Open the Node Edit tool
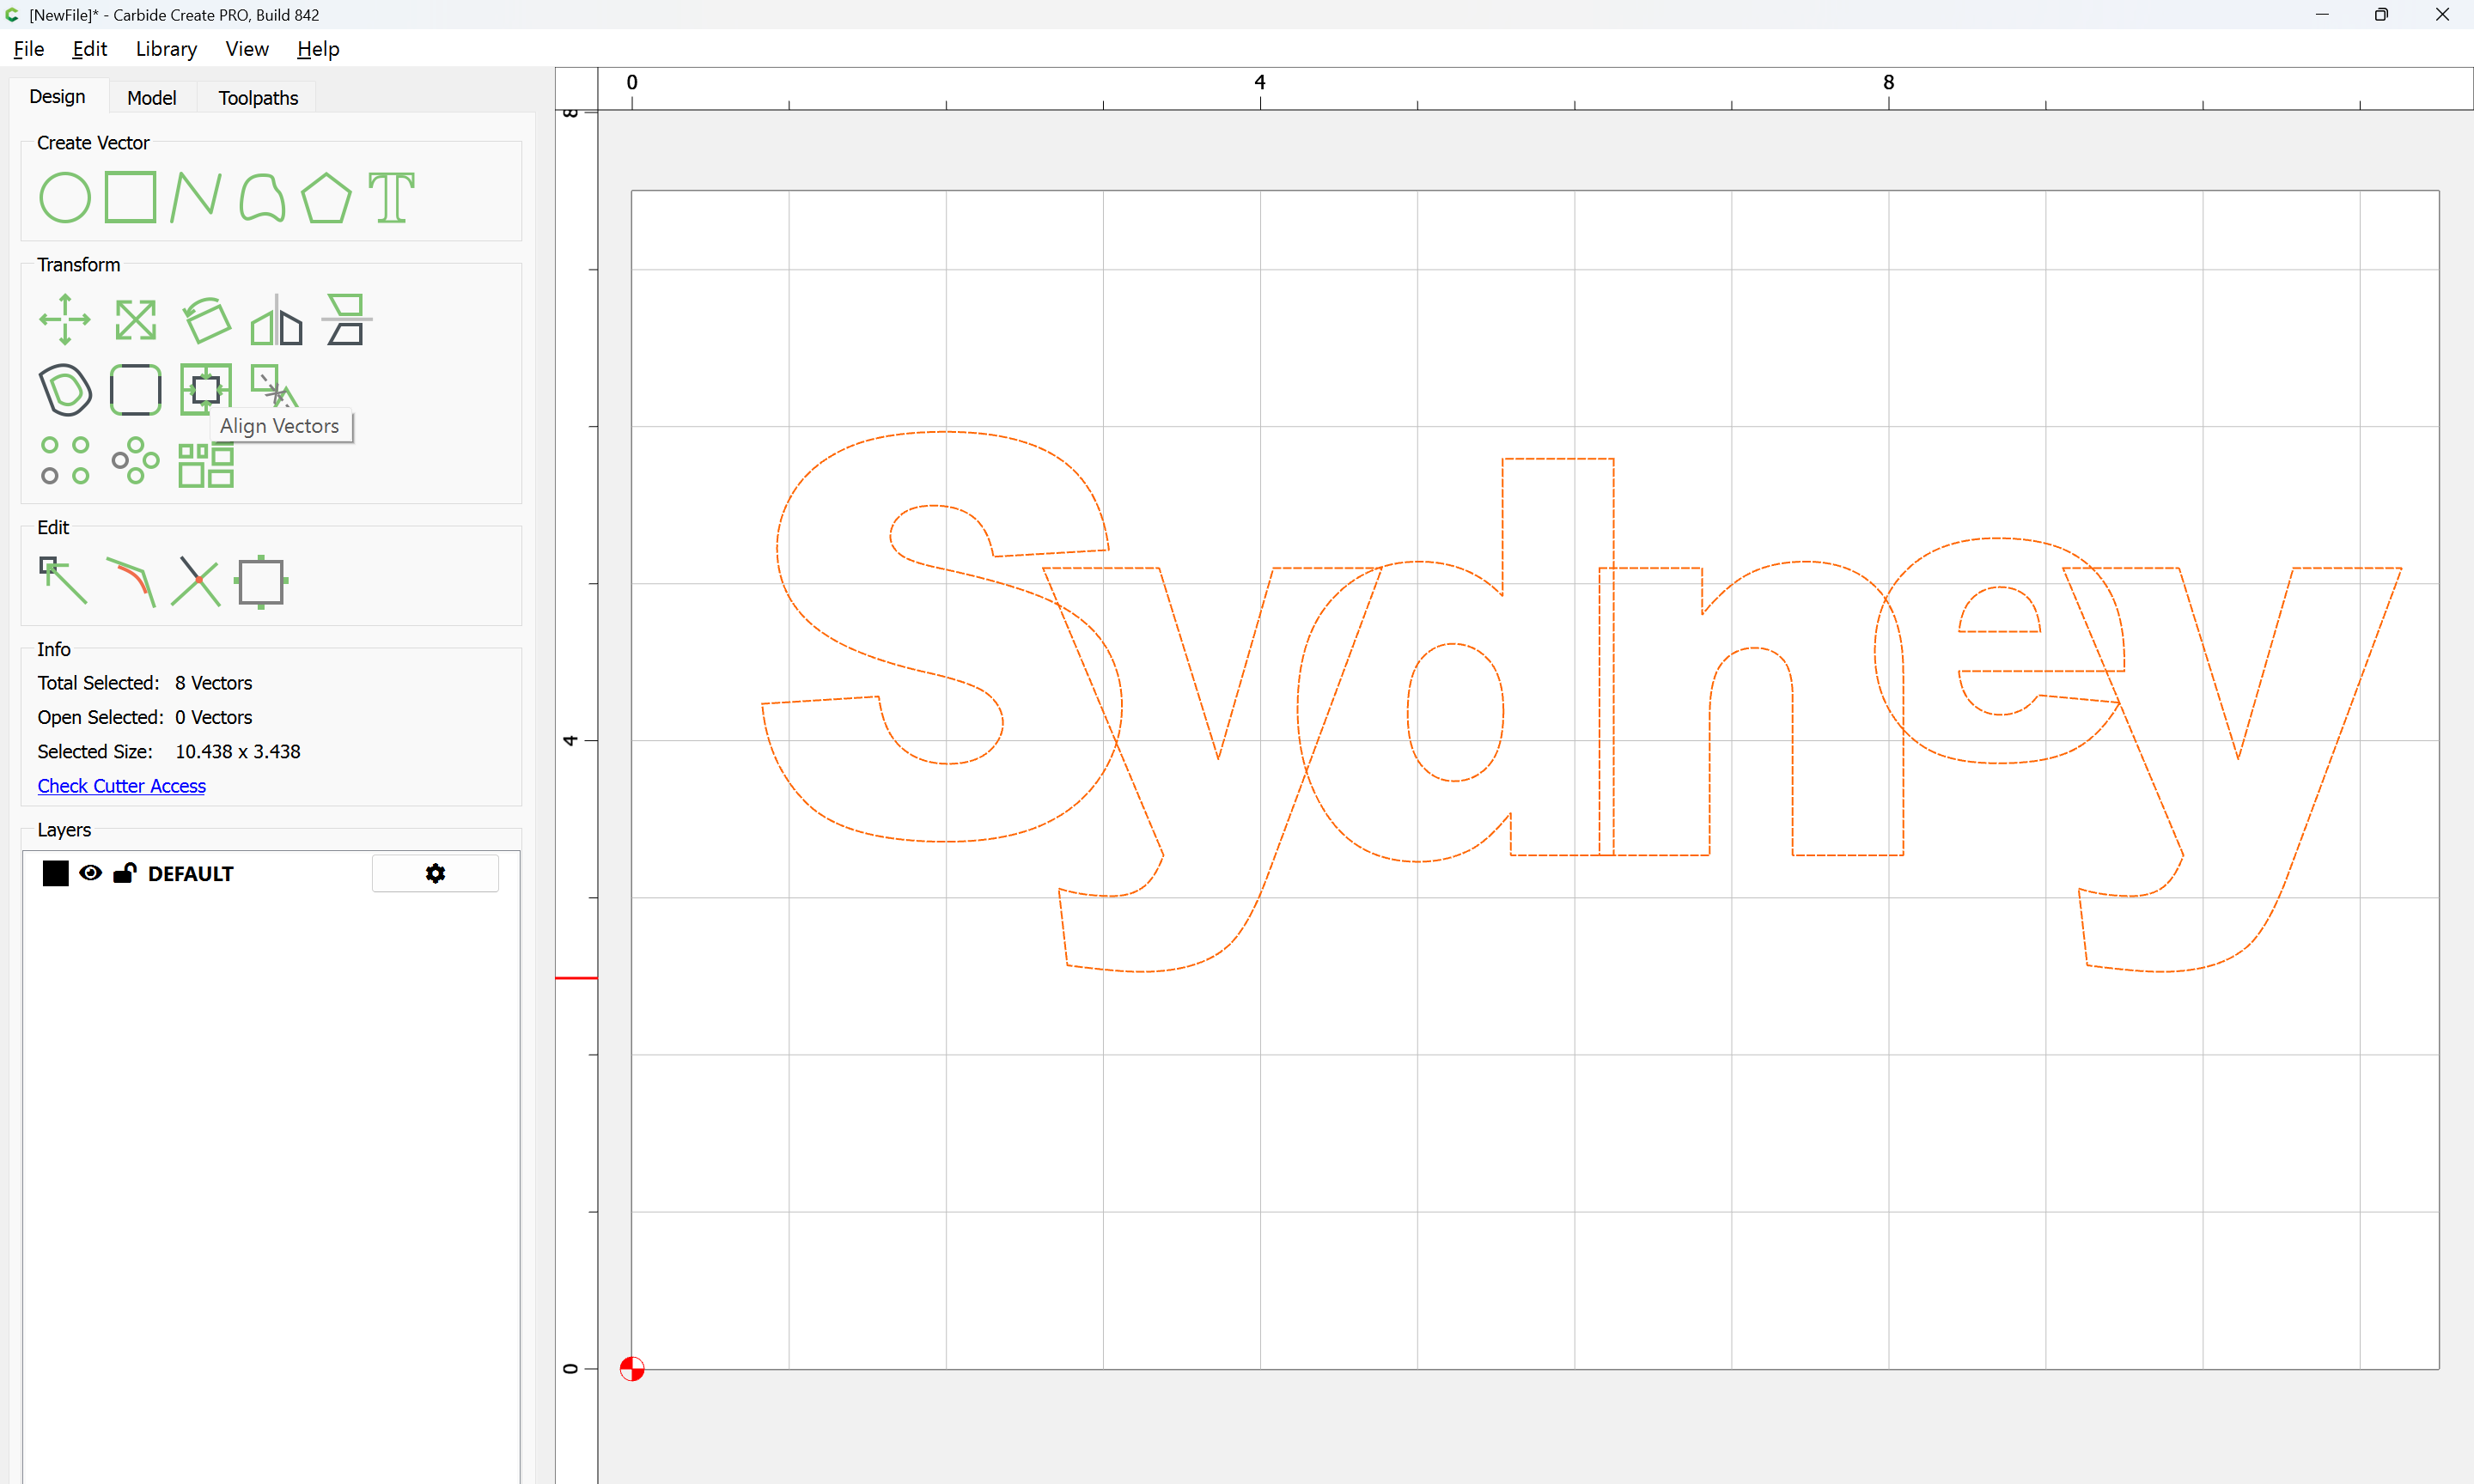The image size is (2474, 1484). 63,580
